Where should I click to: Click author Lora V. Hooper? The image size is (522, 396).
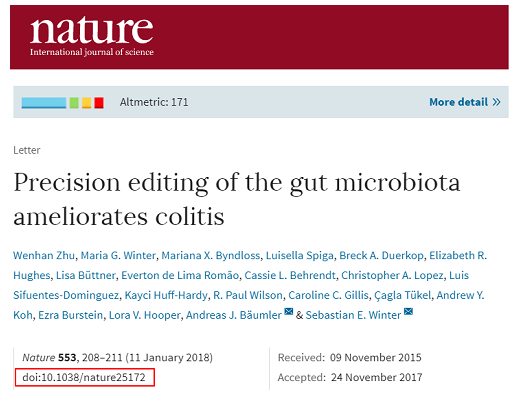(x=145, y=315)
